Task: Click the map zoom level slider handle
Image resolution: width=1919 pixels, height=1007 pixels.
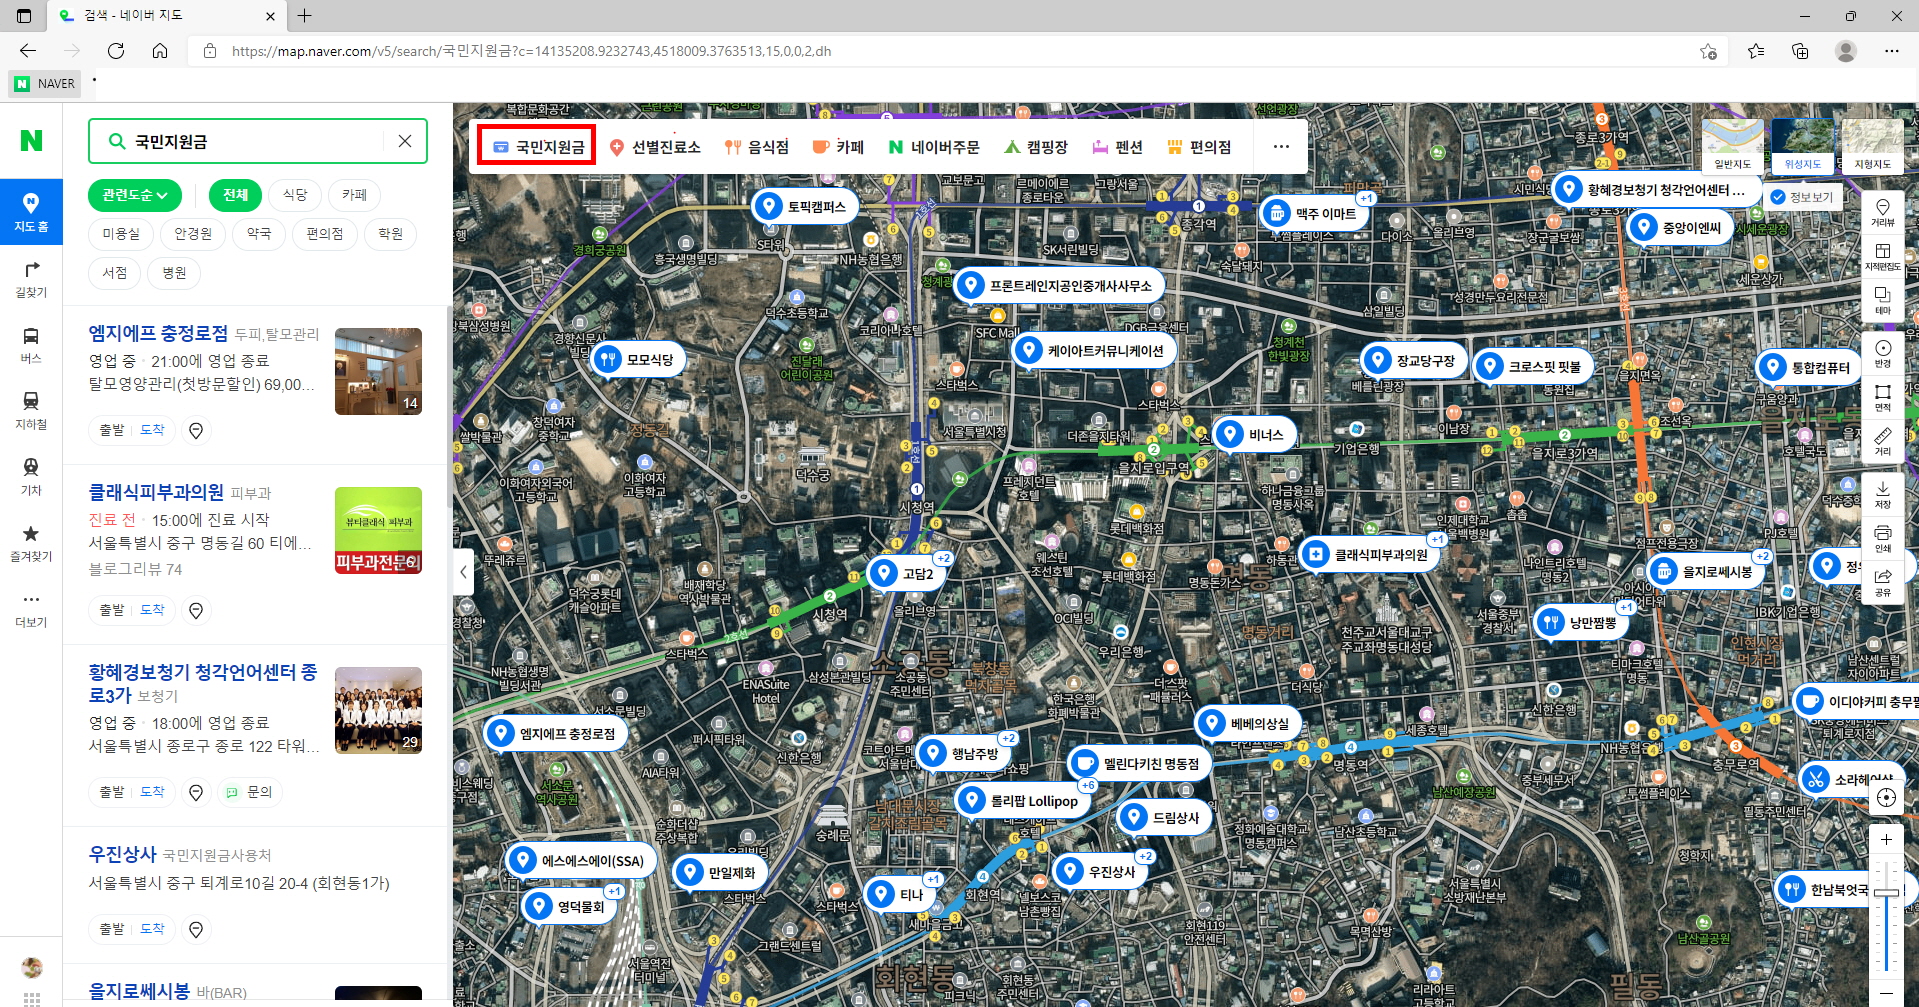Action: [1886, 892]
